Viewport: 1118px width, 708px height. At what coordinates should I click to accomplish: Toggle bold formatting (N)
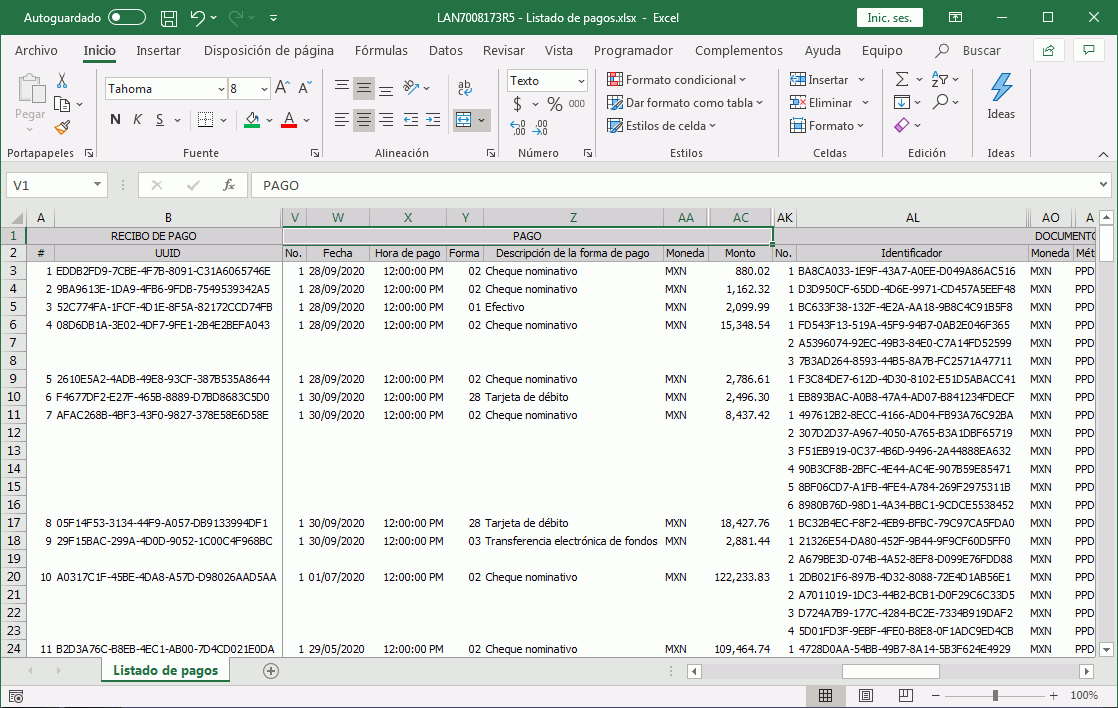coord(115,120)
